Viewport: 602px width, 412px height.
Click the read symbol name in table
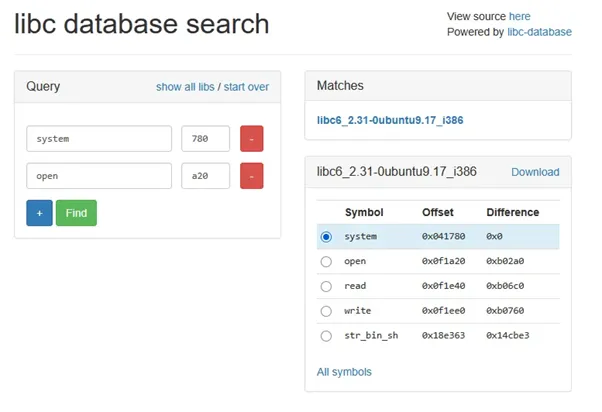355,286
